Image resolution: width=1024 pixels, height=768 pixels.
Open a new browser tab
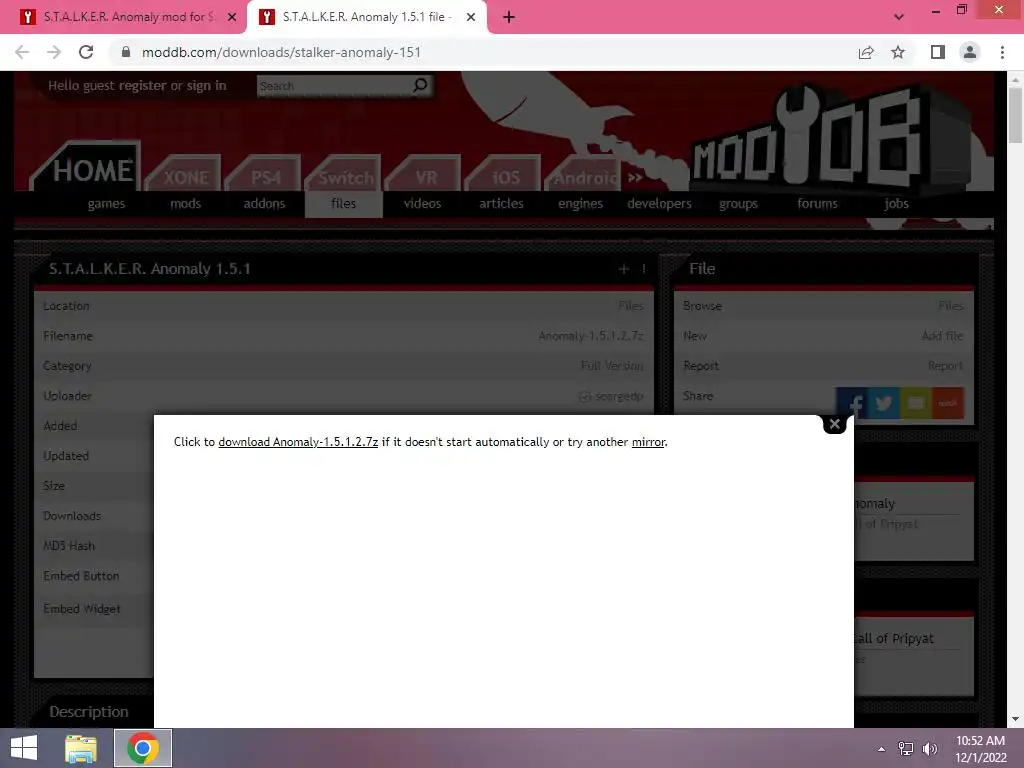[x=509, y=17]
